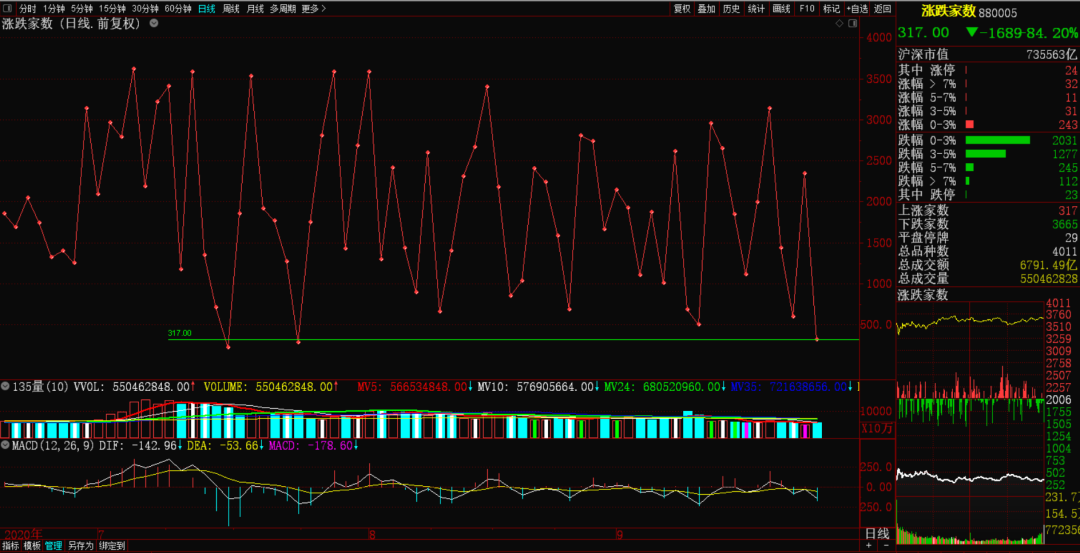The height and width of the screenshot is (553, 1080).
Task: Select the 管理 tab at bottom
Action: click(x=53, y=545)
